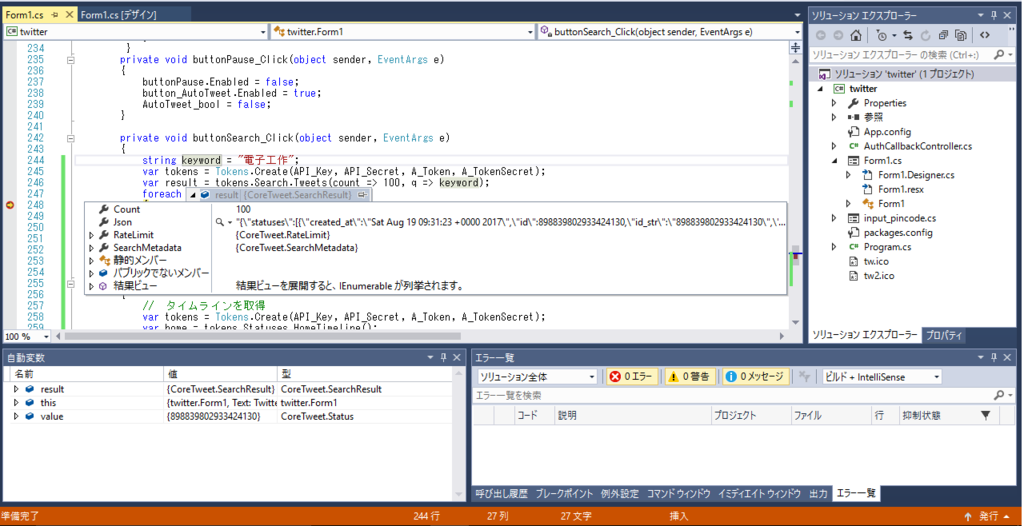Click the magnifier in Error List search box
This screenshot has width=1024, height=526.
coord(999,395)
